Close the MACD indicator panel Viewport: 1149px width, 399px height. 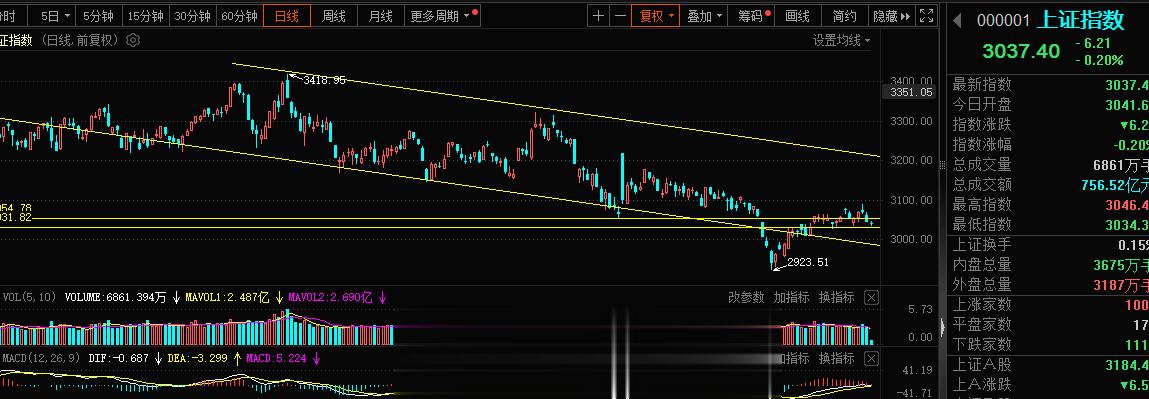pyautogui.click(x=871, y=359)
